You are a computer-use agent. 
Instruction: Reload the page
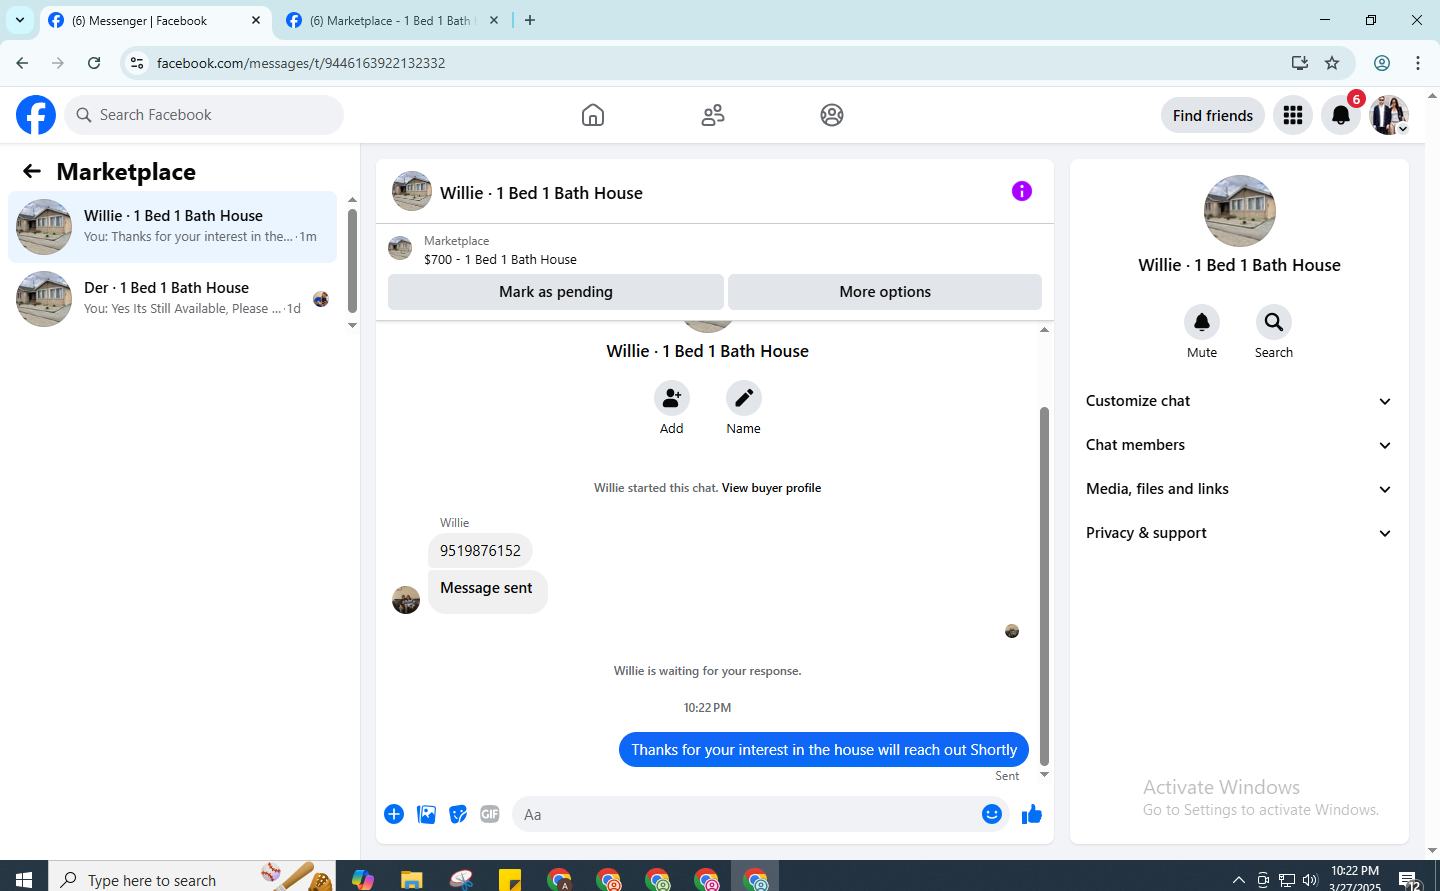coord(94,63)
